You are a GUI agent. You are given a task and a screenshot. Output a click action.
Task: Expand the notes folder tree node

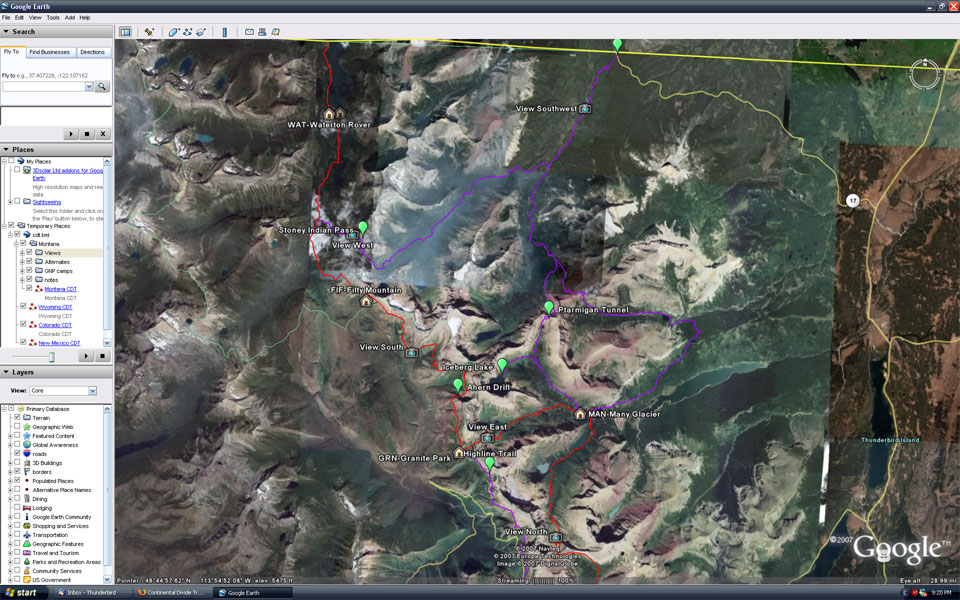[x=22, y=280]
